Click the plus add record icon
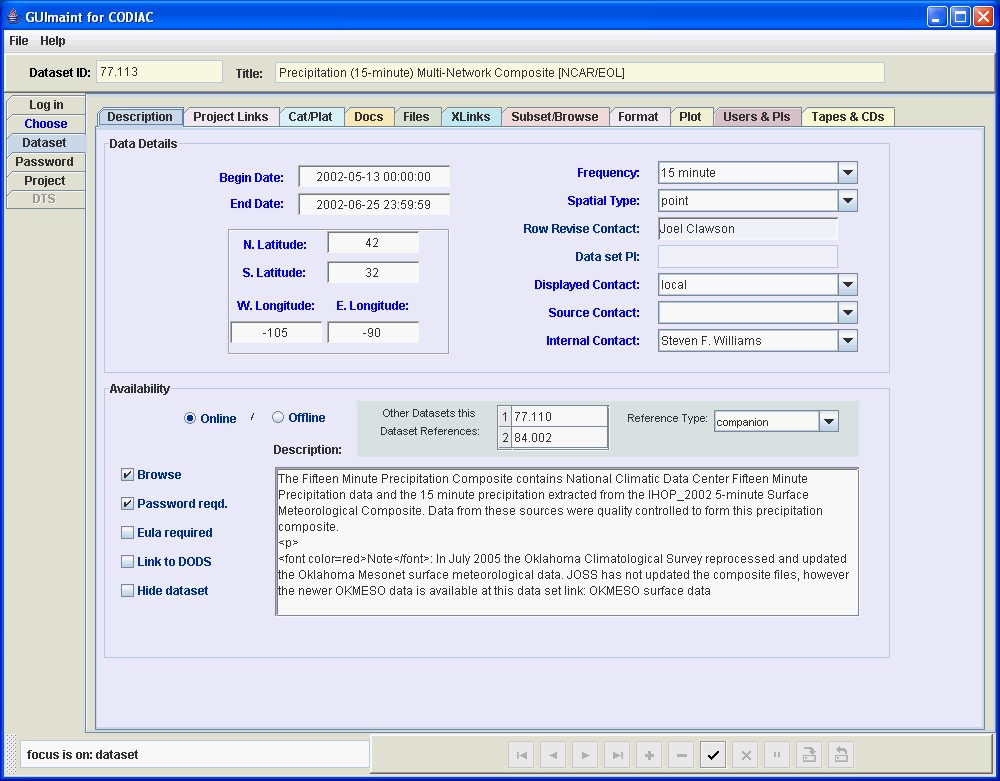This screenshot has height=781, width=1000. coord(649,756)
